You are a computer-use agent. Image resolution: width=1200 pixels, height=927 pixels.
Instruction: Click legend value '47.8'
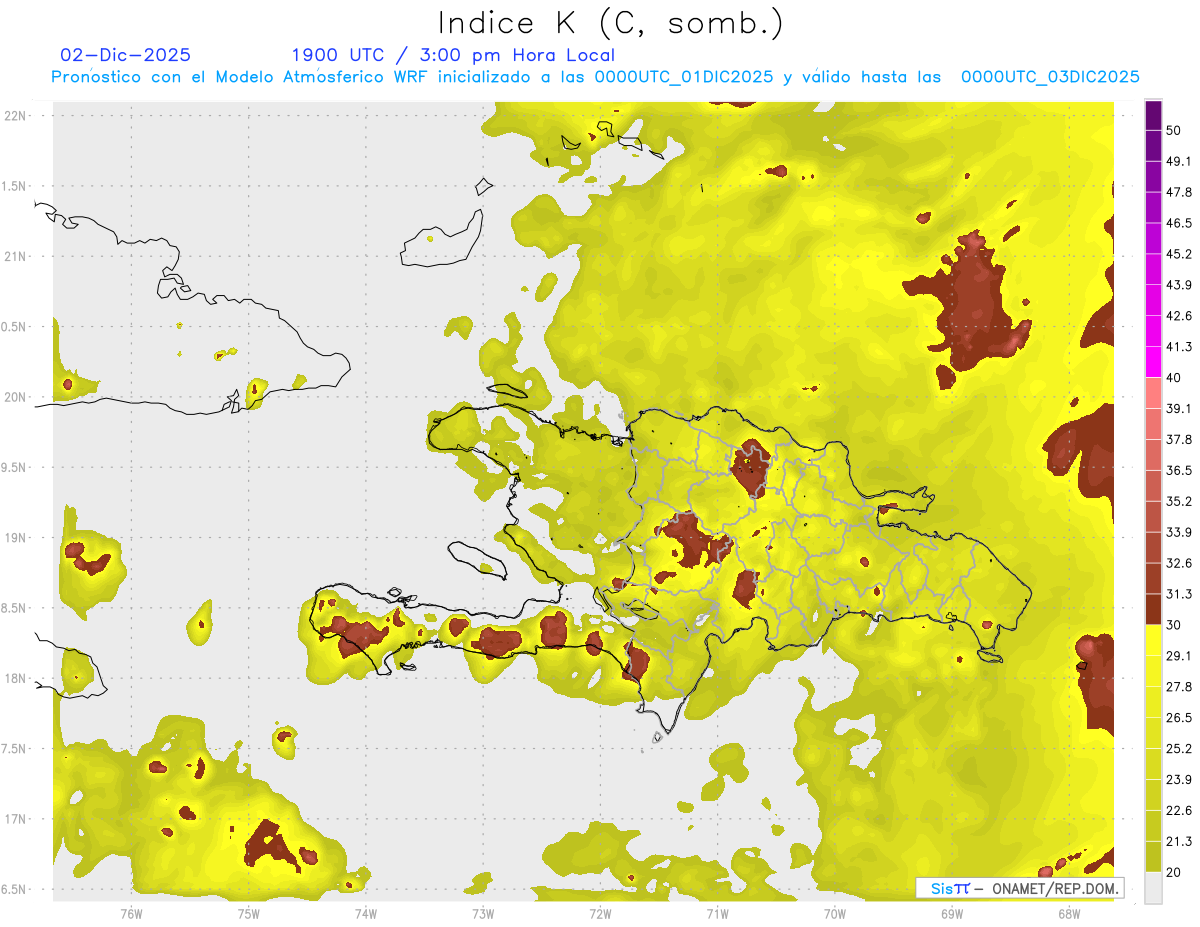click(x=1179, y=193)
